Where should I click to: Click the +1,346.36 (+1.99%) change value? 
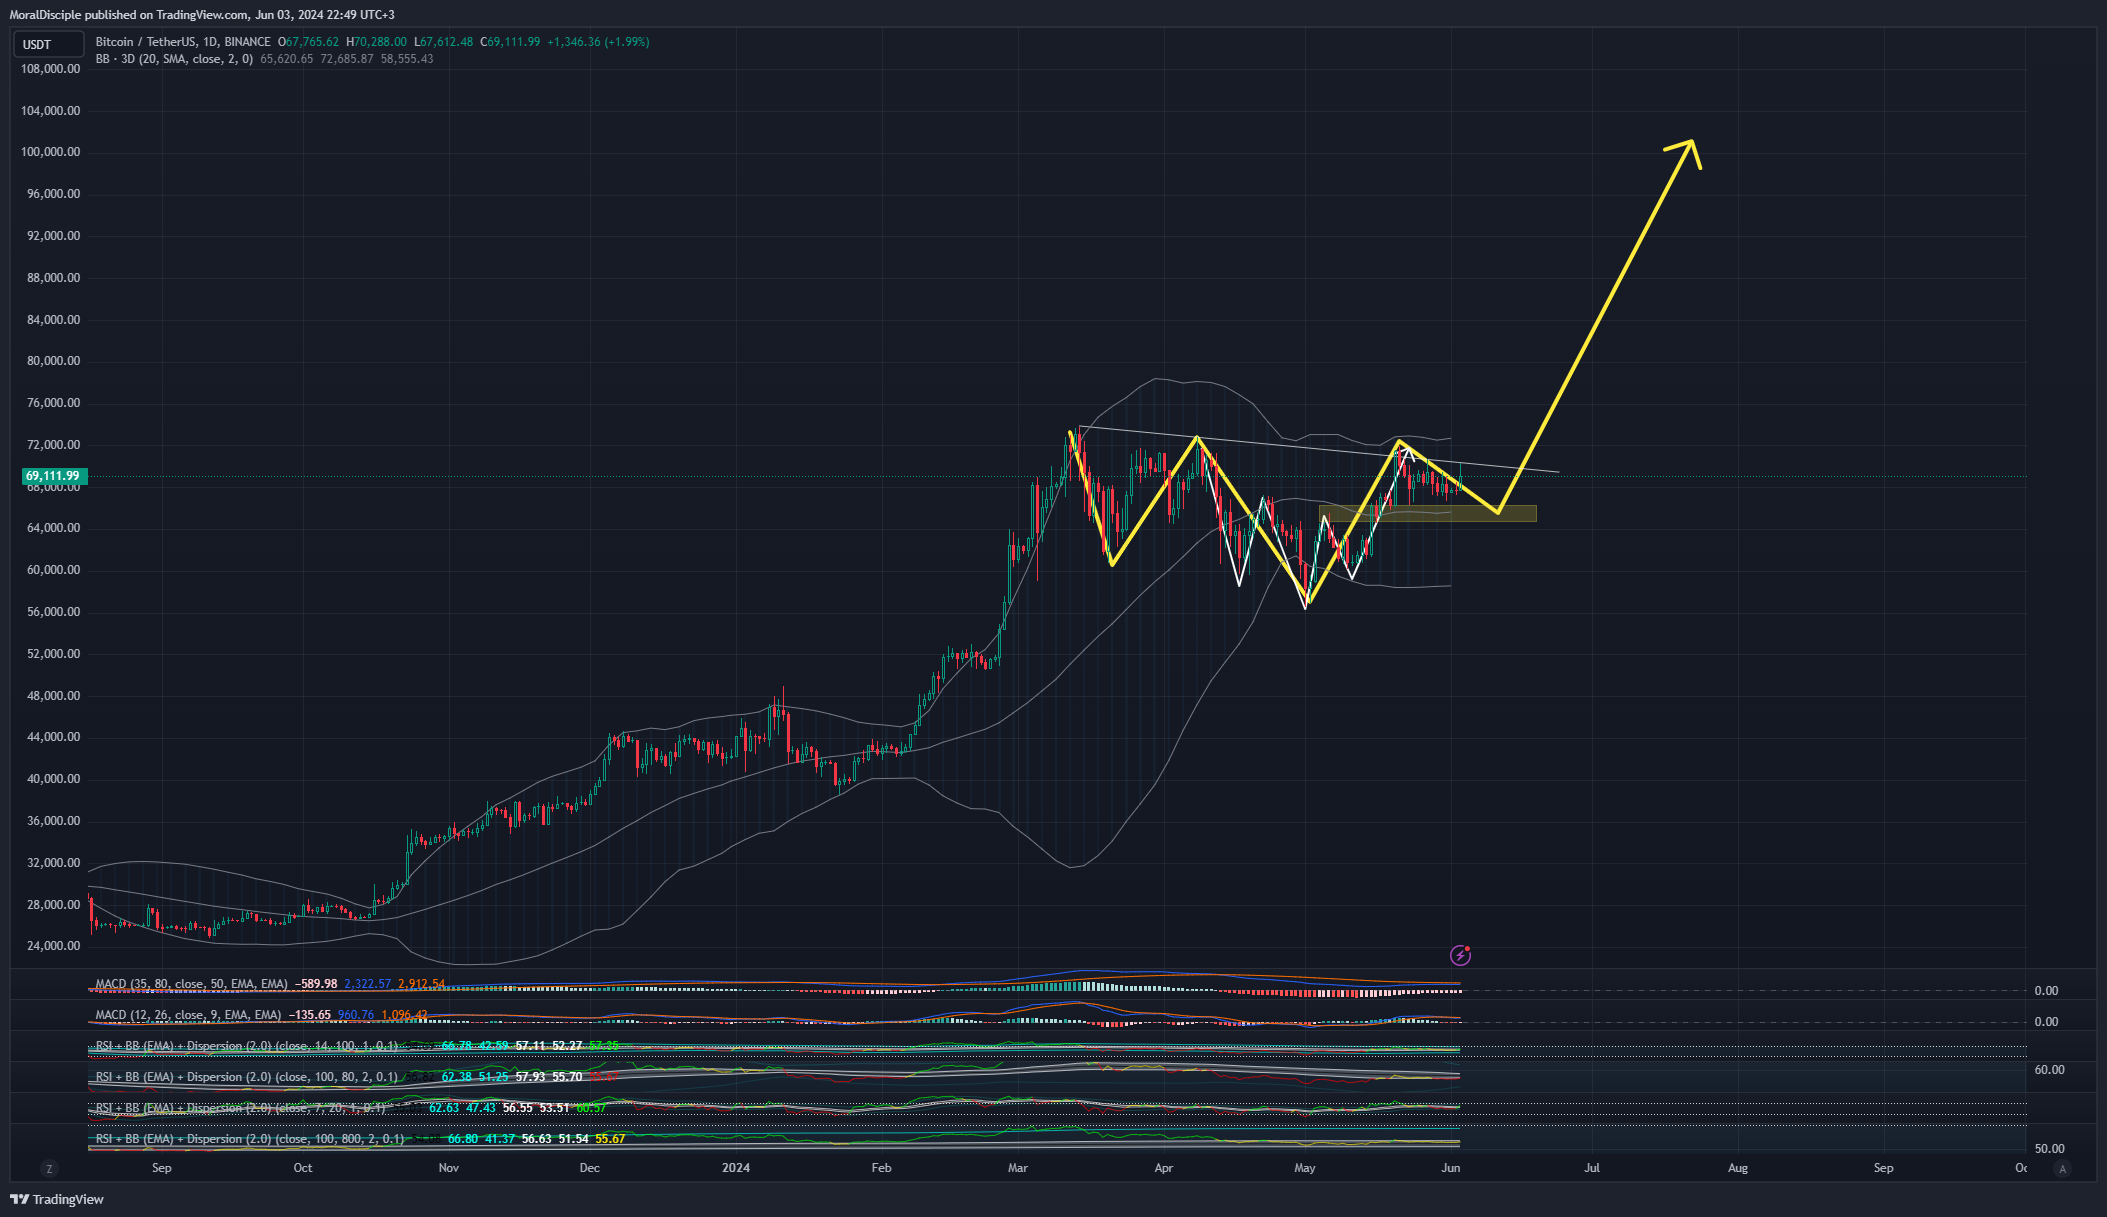pyautogui.click(x=598, y=42)
